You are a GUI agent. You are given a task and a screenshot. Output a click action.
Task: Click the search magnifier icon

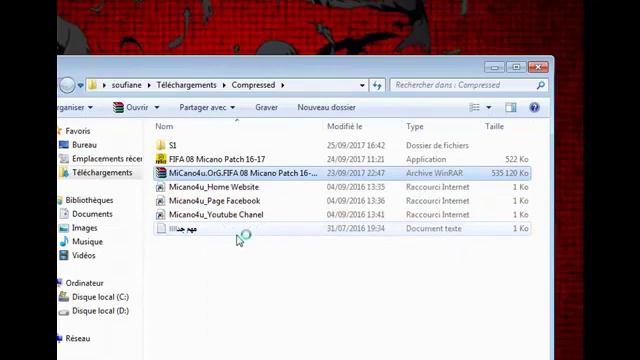pos(541,85)
